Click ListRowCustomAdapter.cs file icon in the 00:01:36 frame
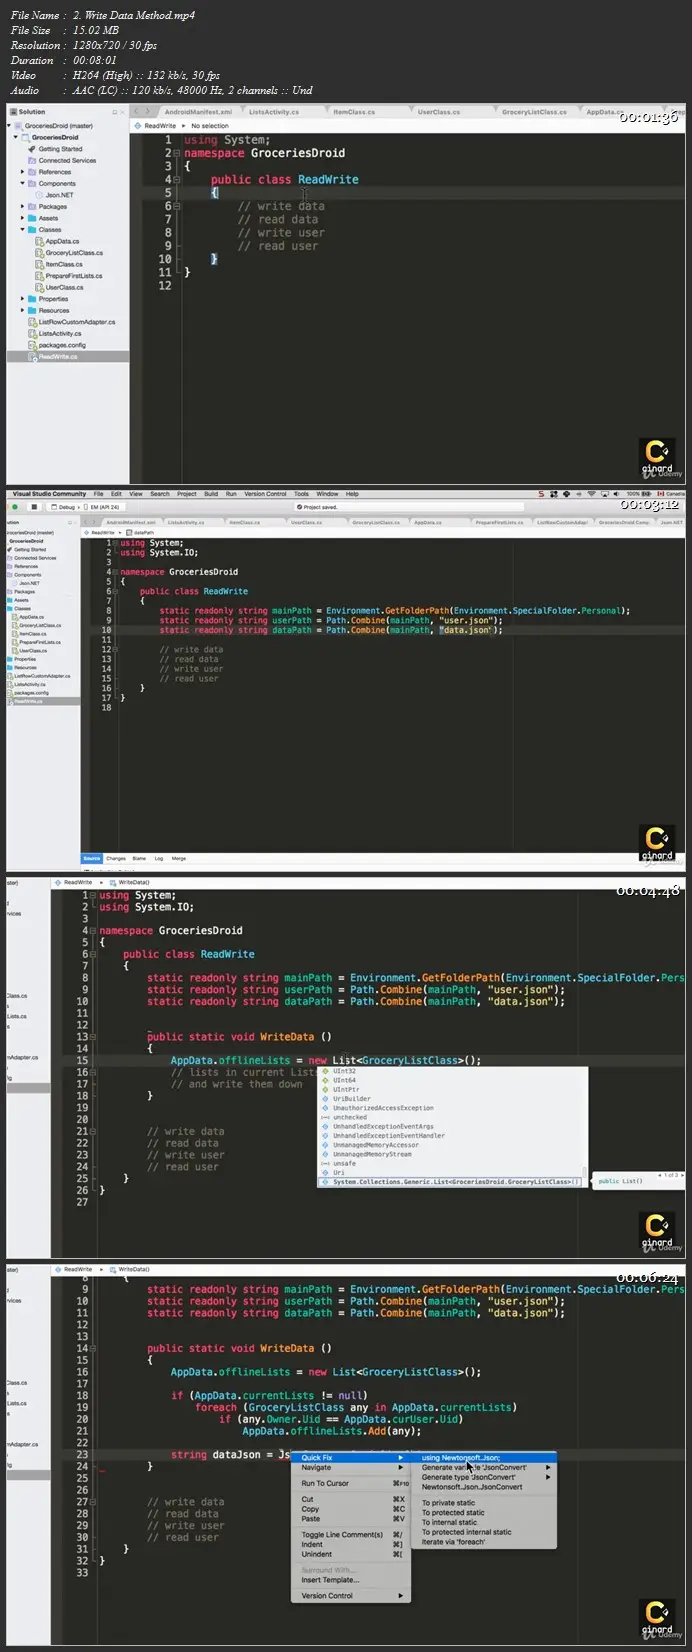The height and width of the screenshot is (1652, 692). pos(34,322)
